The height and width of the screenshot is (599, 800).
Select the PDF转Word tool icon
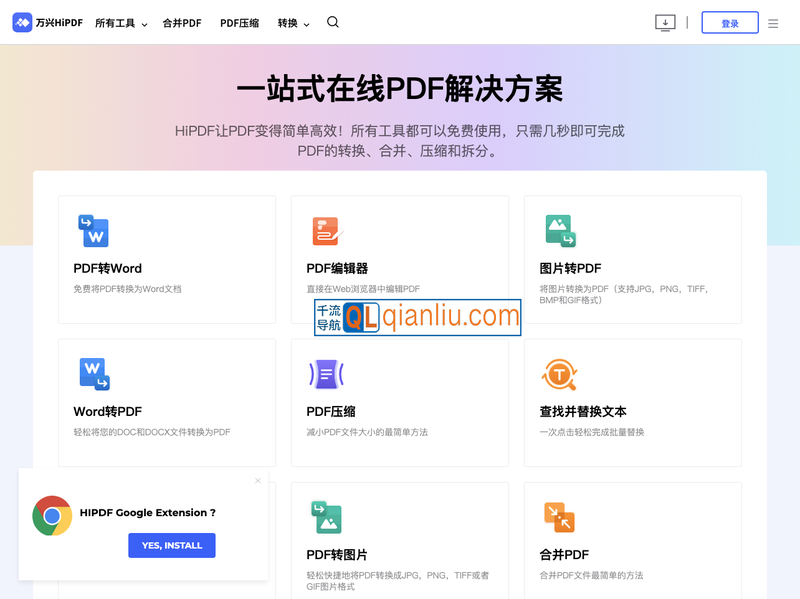click(x=92, y=231)
